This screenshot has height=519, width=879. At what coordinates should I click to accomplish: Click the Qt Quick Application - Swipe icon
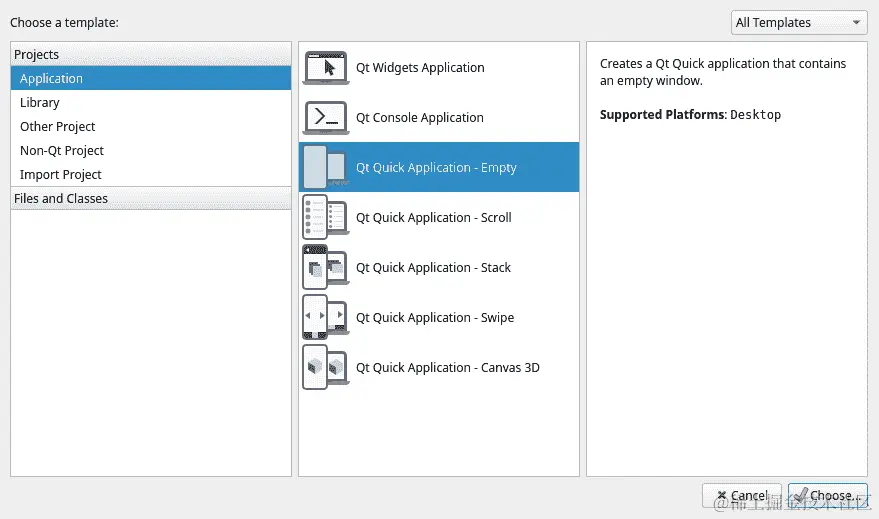(326, 317)
